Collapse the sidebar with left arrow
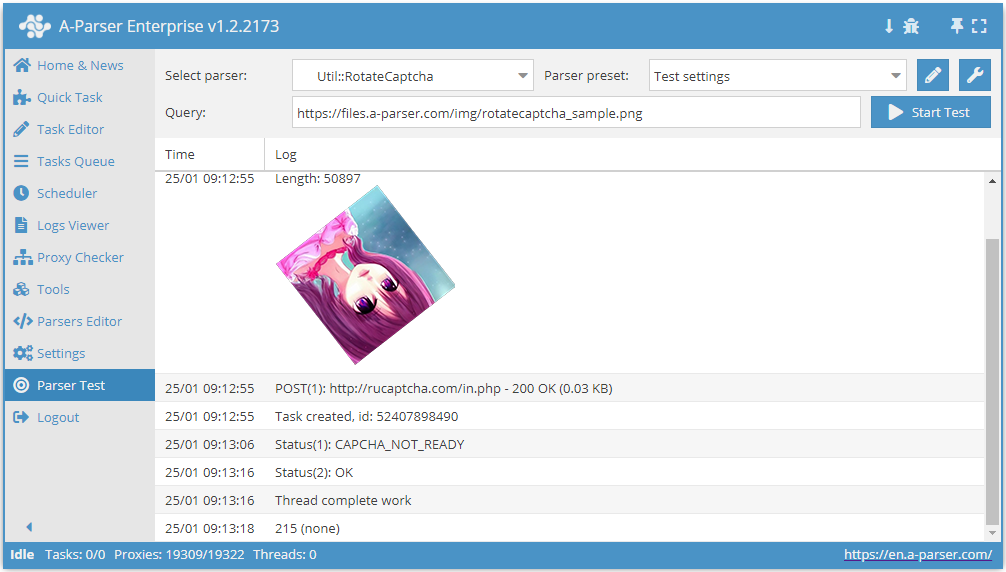Image resolution: width=1006 pixels, height=572 pixels. point(29,527)
